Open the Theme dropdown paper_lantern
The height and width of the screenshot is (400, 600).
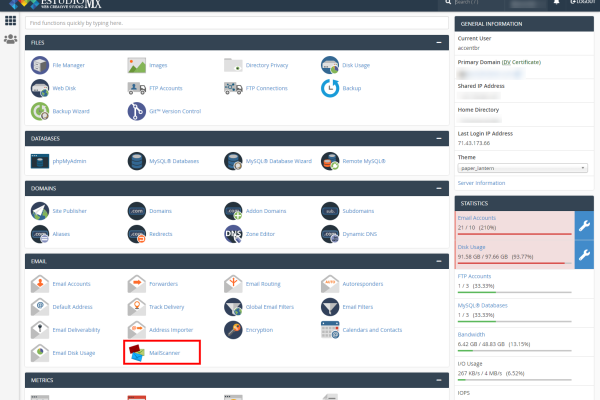522,169
